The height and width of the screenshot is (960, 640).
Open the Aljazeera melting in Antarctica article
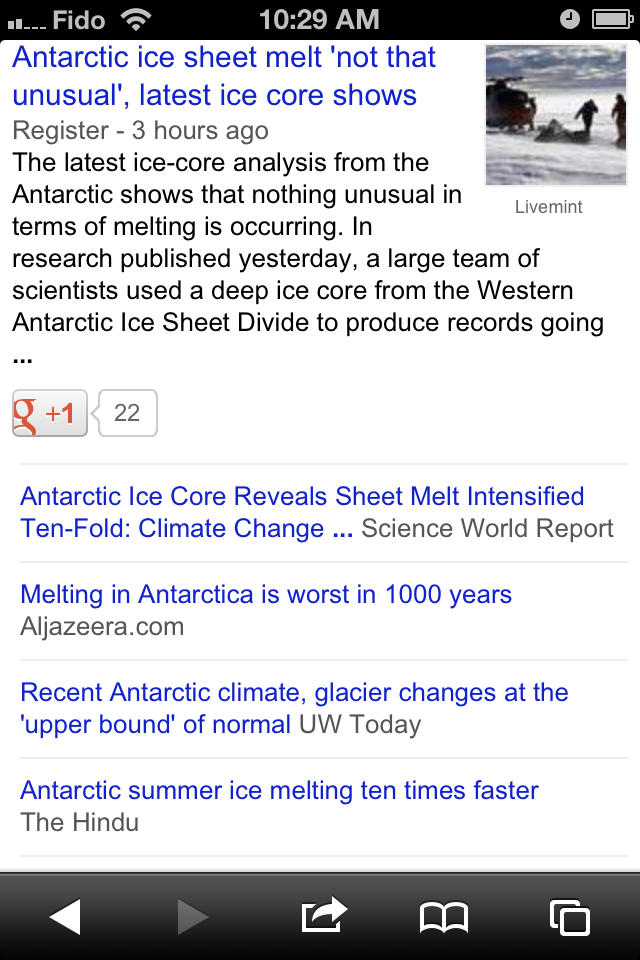tap(266, 594)
